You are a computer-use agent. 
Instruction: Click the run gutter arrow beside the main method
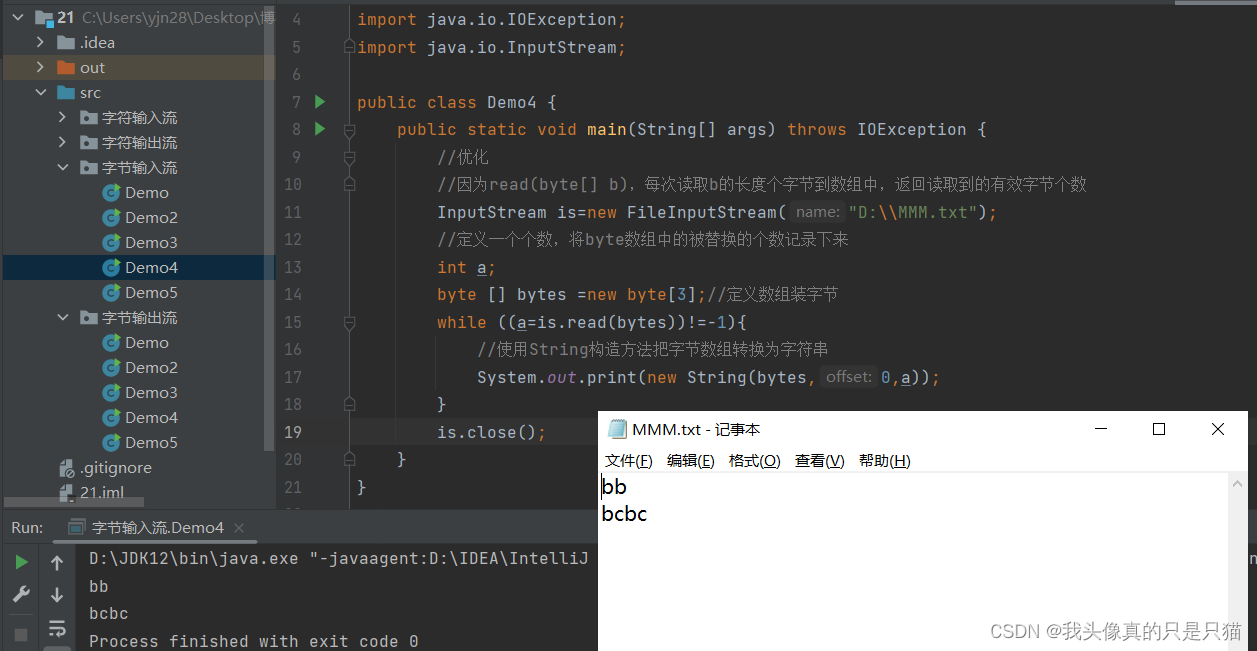[x=320, y=129]
